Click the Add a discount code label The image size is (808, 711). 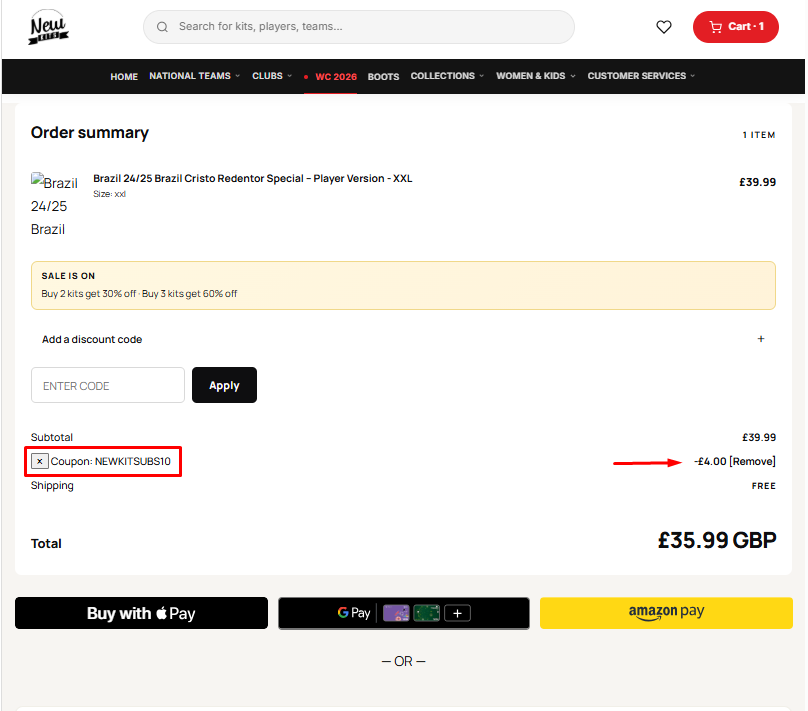click(92, 340)
